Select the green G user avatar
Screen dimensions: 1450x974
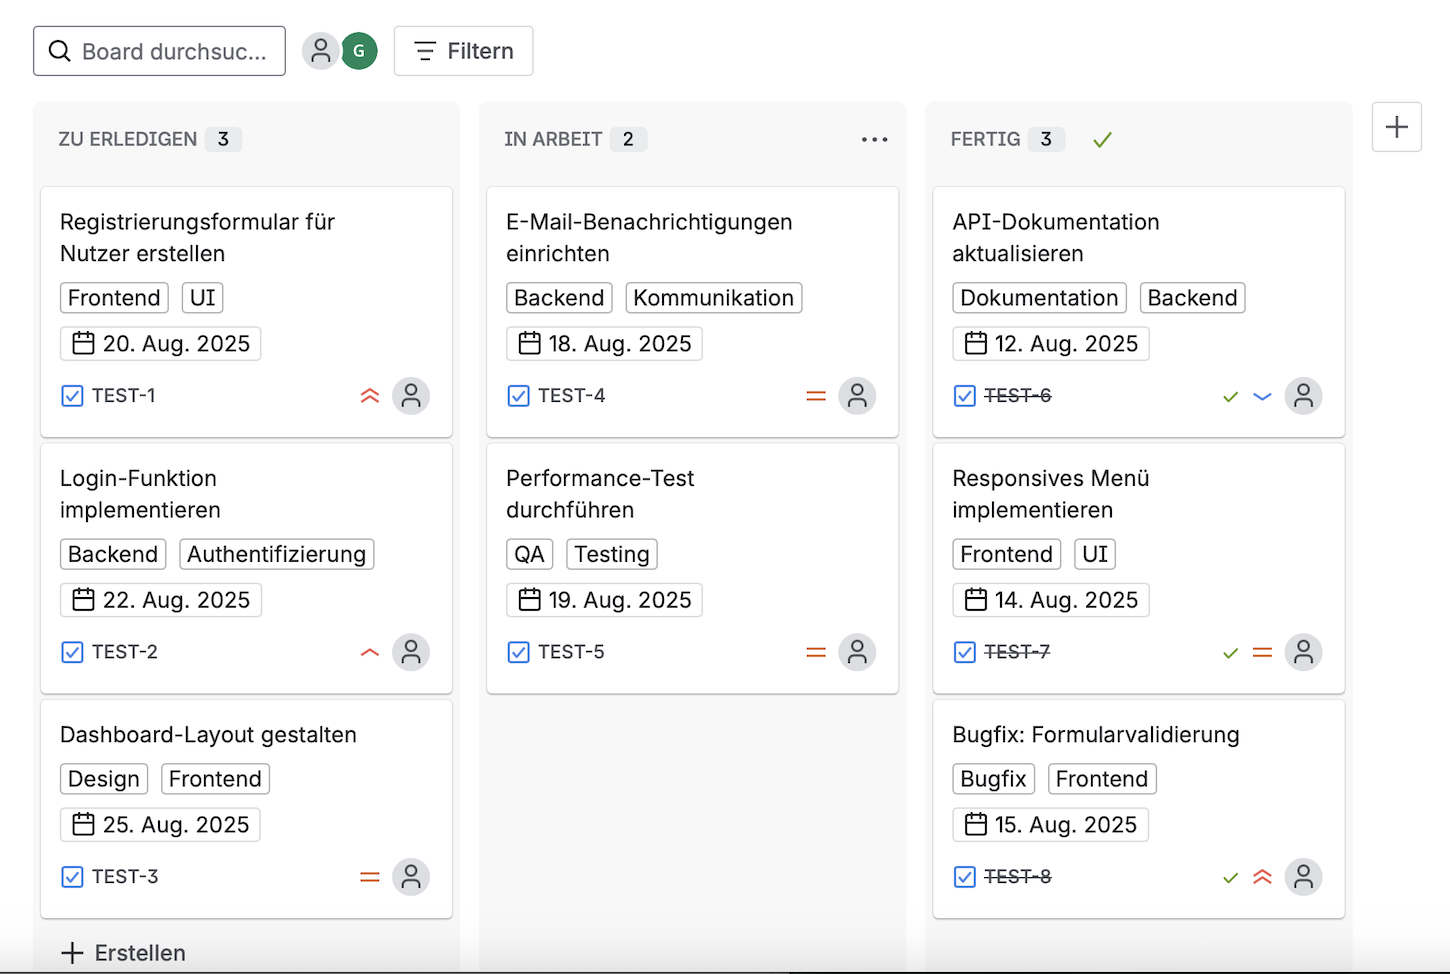coord(359,51)
